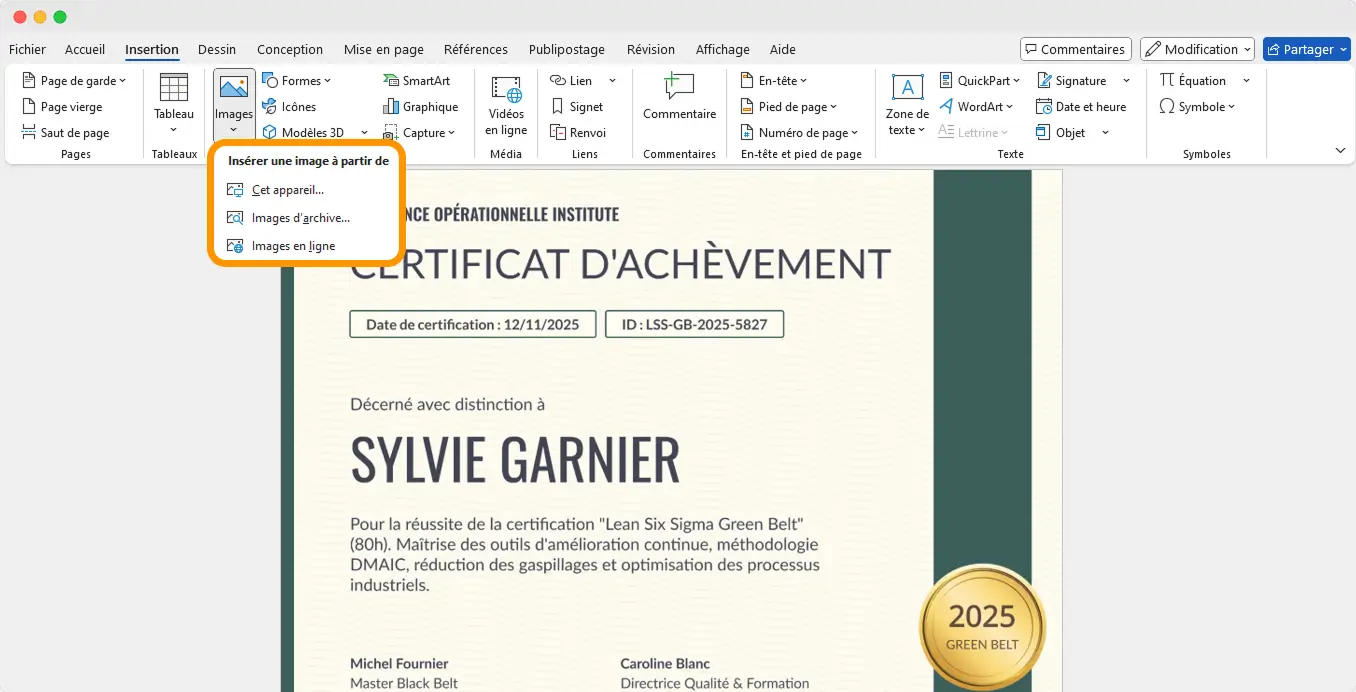Image resolution: width=1356 pixels, height=692 pixels.
Task: Click the Partager button
Action: tap(1307, 49)
